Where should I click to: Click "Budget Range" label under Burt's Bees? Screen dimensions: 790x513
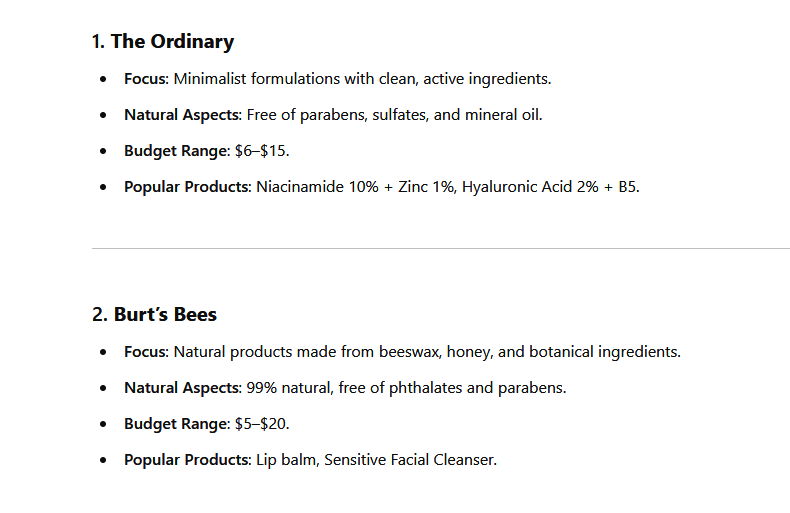click(x=176, y=424)
